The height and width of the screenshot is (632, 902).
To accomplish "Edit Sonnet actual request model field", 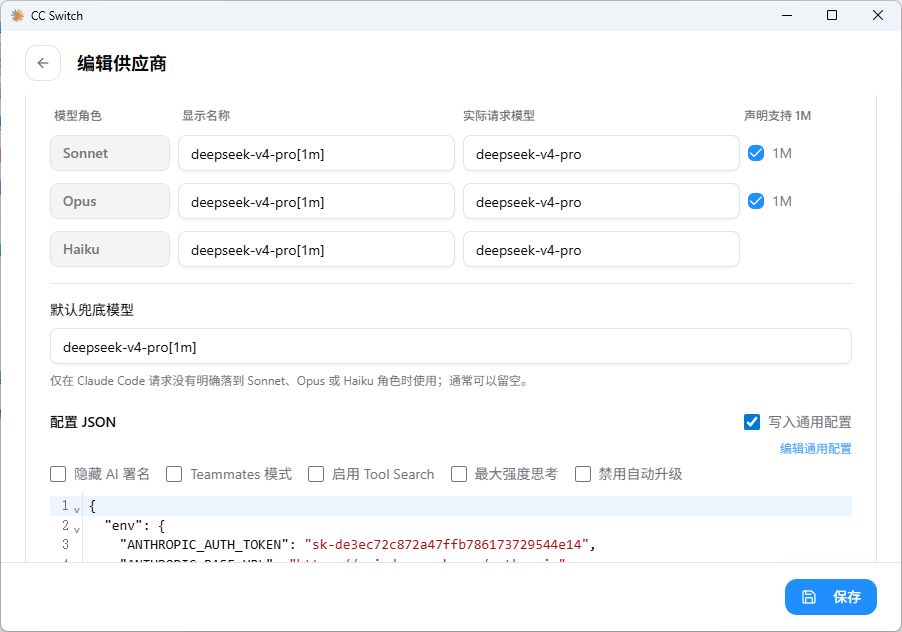I will pos(601,153).
